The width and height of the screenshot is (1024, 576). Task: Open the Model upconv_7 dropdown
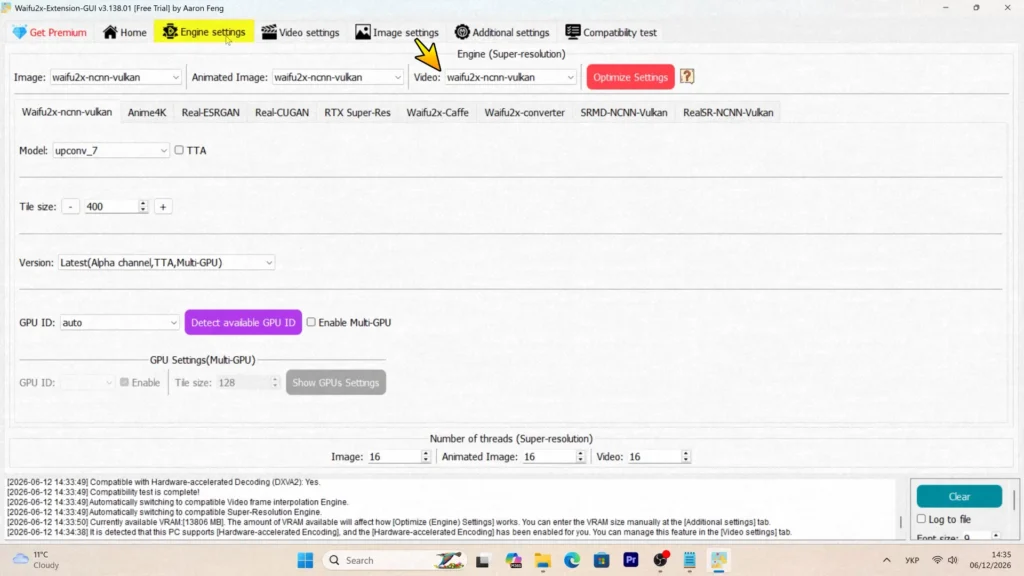[x=110, y=150]
